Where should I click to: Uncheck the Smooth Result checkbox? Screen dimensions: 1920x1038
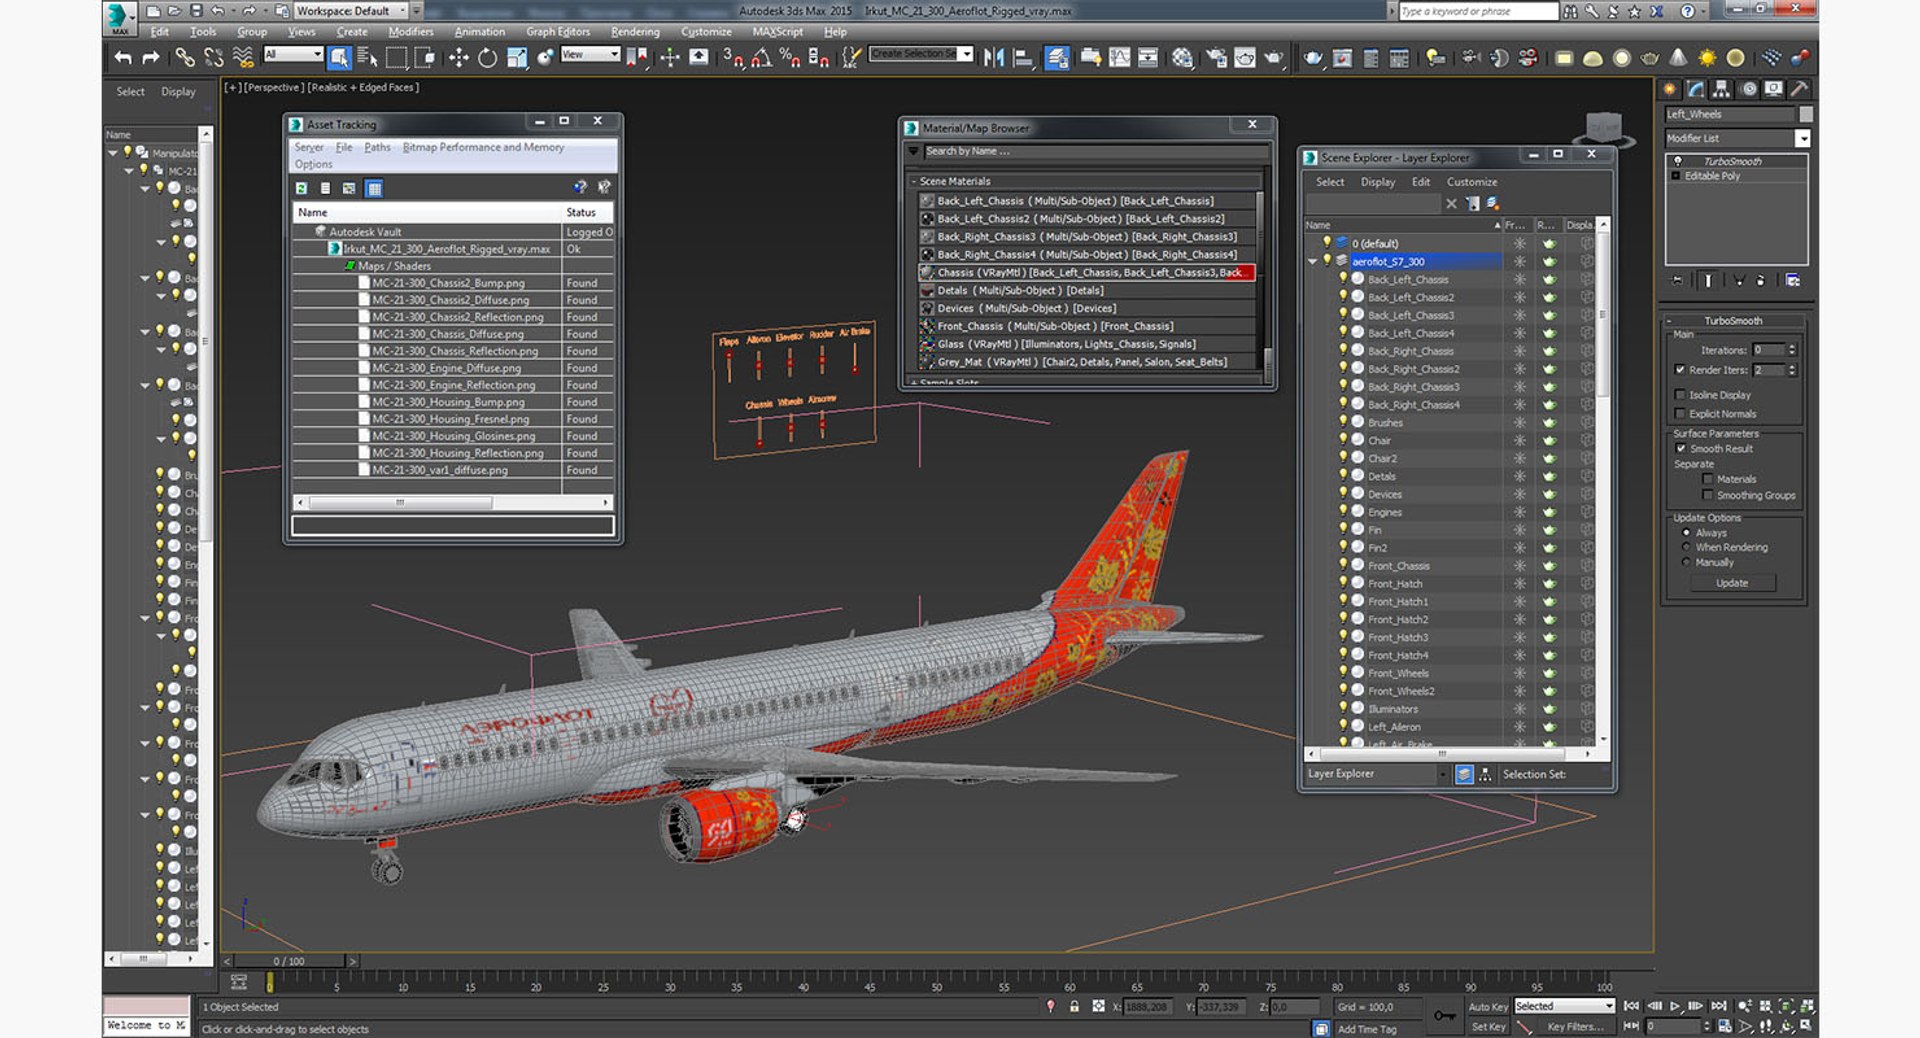(x=1681, y=449)
